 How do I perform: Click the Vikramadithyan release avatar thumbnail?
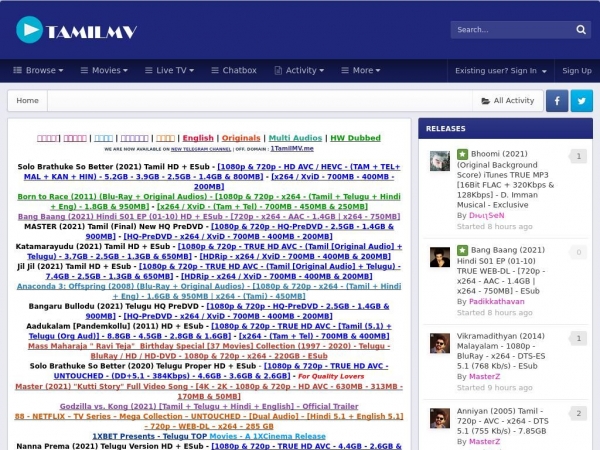[x=440, y=343]
